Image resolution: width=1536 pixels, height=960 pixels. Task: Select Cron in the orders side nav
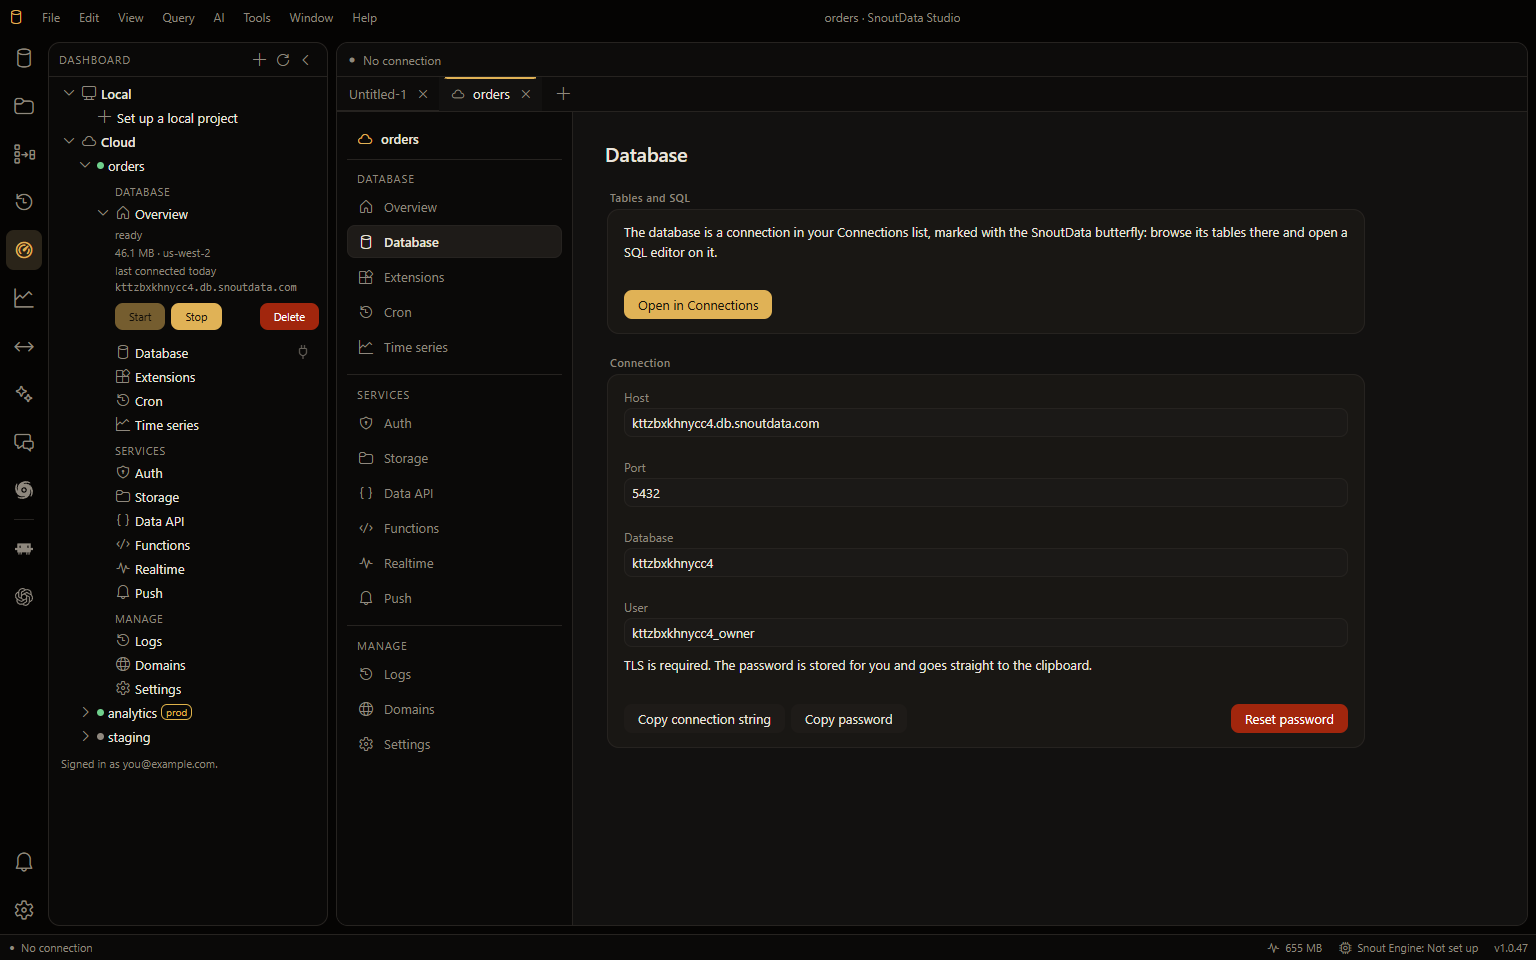point(454,312)
